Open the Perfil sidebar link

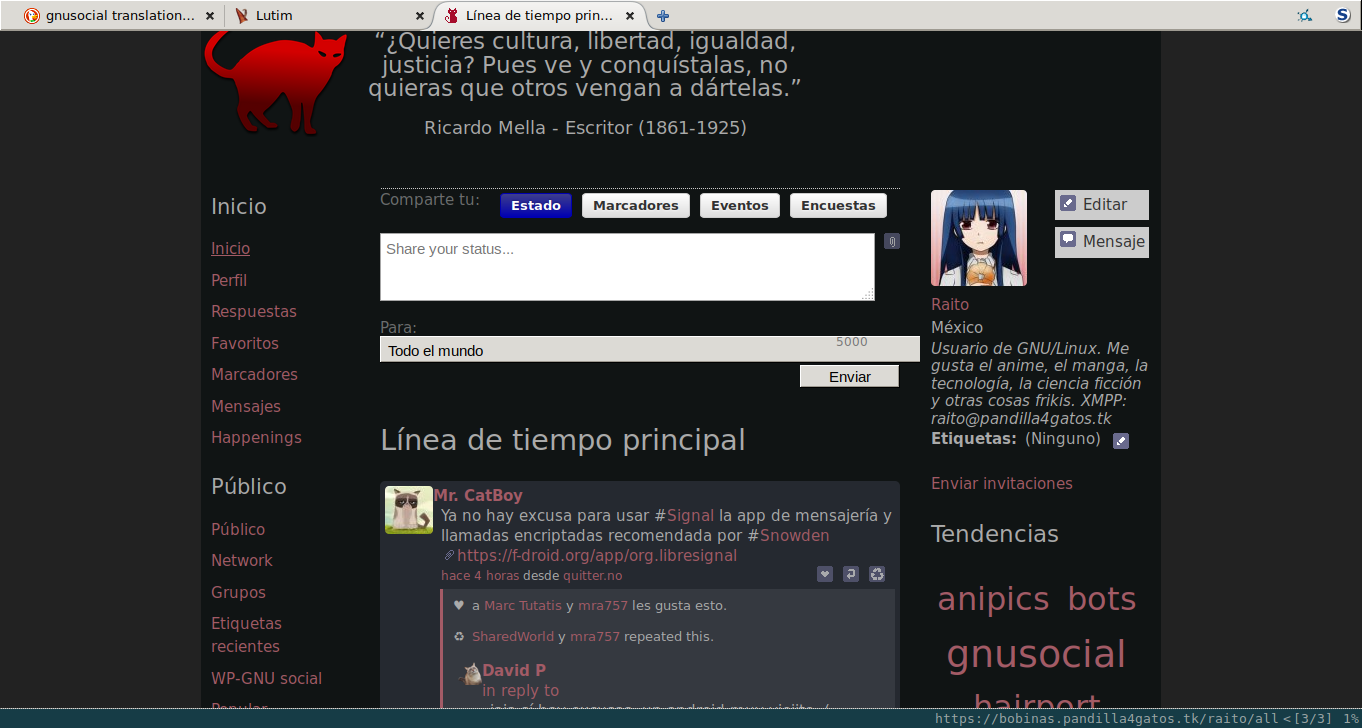[229, 280]
